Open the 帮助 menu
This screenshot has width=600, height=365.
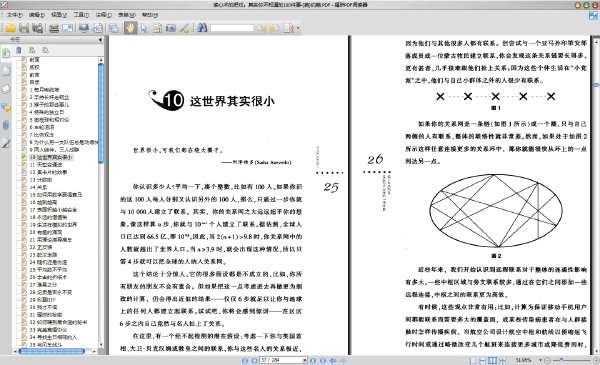point(150,15)
